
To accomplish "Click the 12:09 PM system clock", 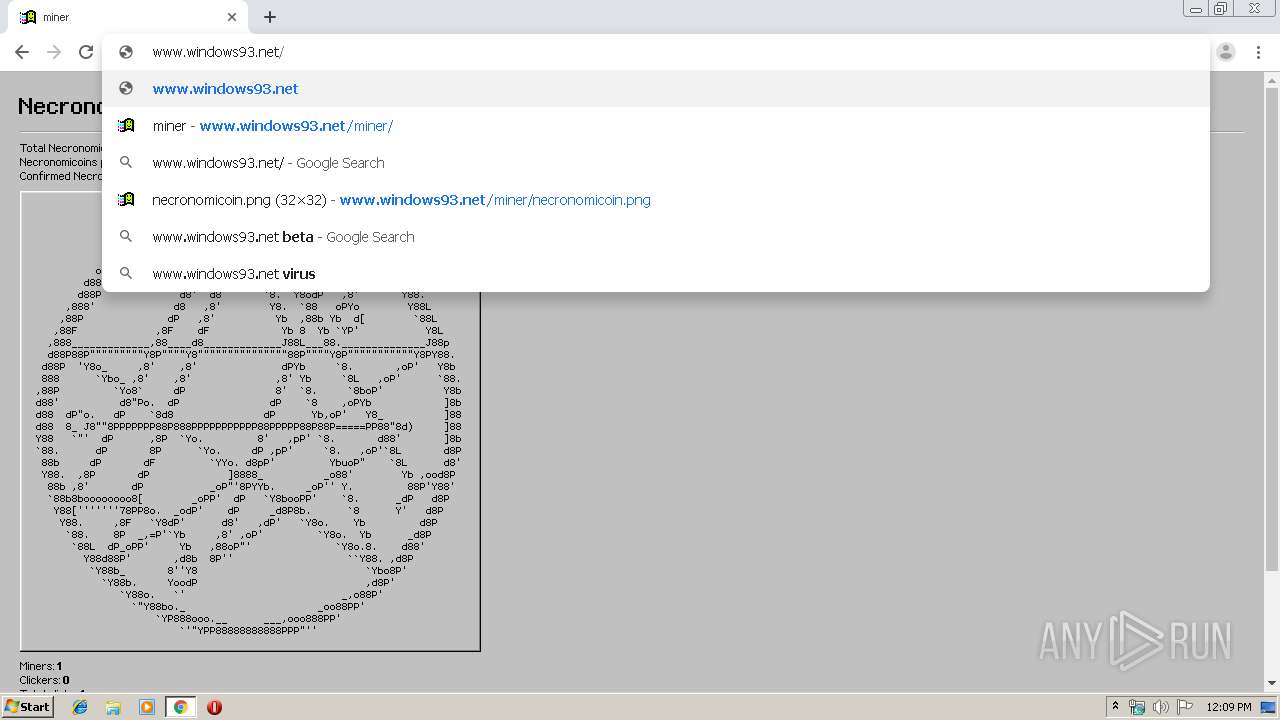I will pos(1229,707).
